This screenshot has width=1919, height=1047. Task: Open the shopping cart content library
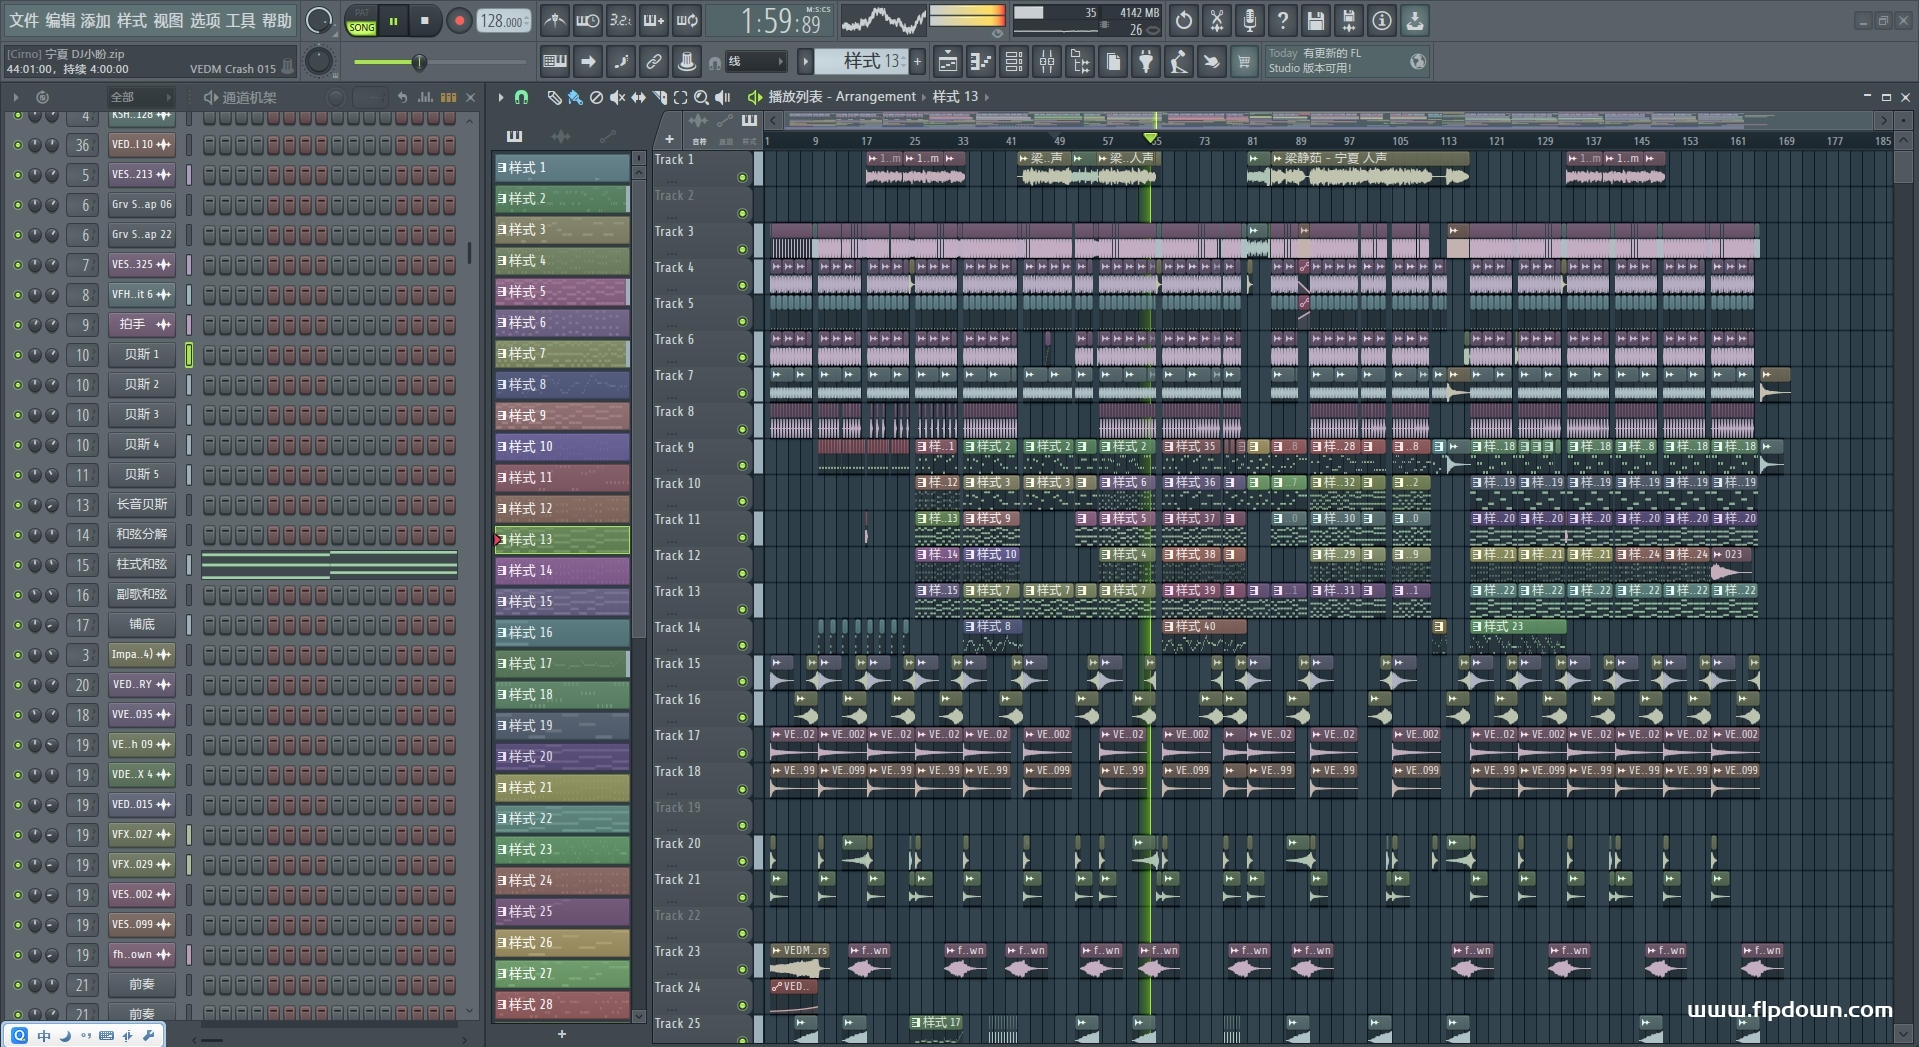tap(1244, 62)
